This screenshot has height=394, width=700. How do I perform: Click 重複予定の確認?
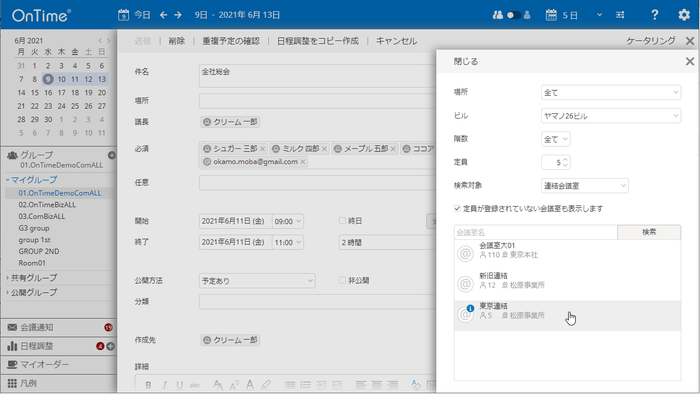point(230,41)
